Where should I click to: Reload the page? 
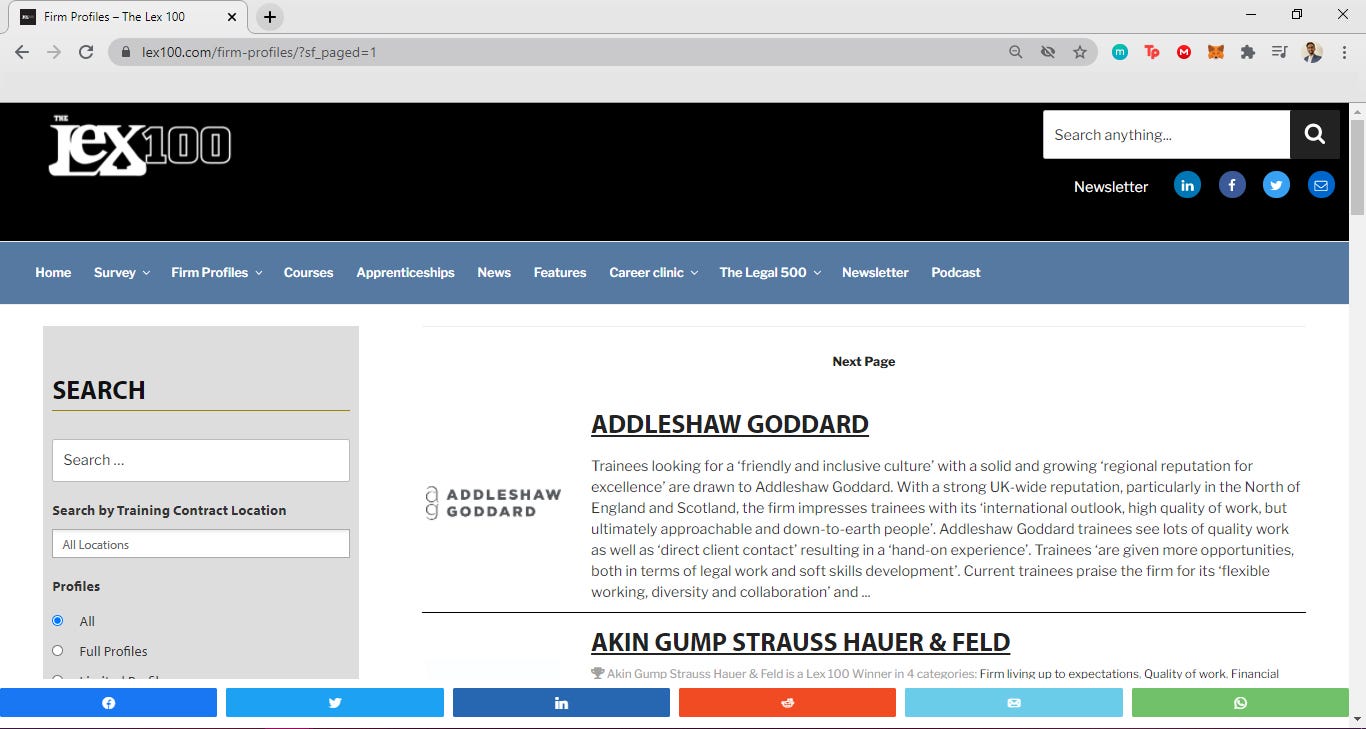coord(86,52)
